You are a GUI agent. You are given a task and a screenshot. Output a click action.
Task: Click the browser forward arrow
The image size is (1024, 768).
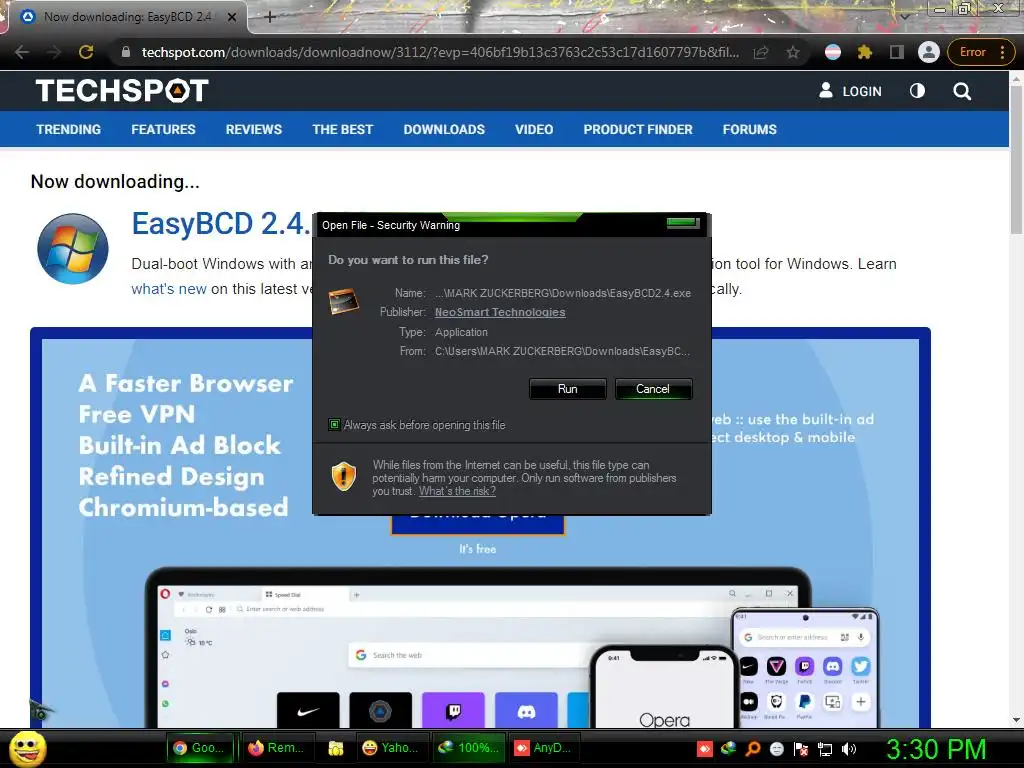(x=54, y=52)
